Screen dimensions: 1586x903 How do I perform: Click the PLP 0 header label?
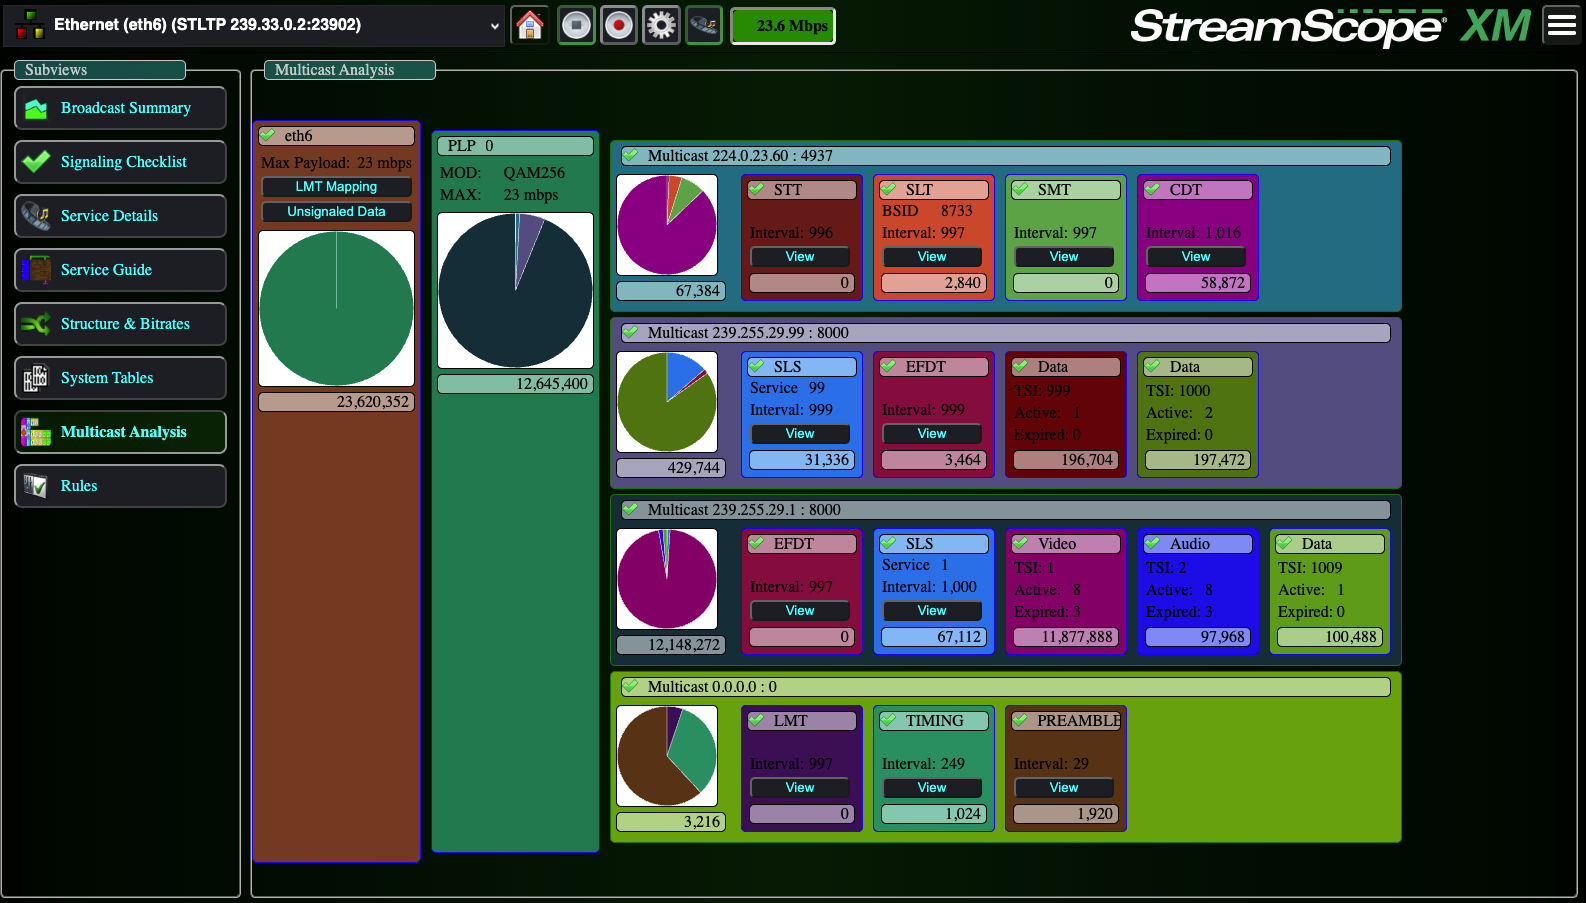point(515,146)
